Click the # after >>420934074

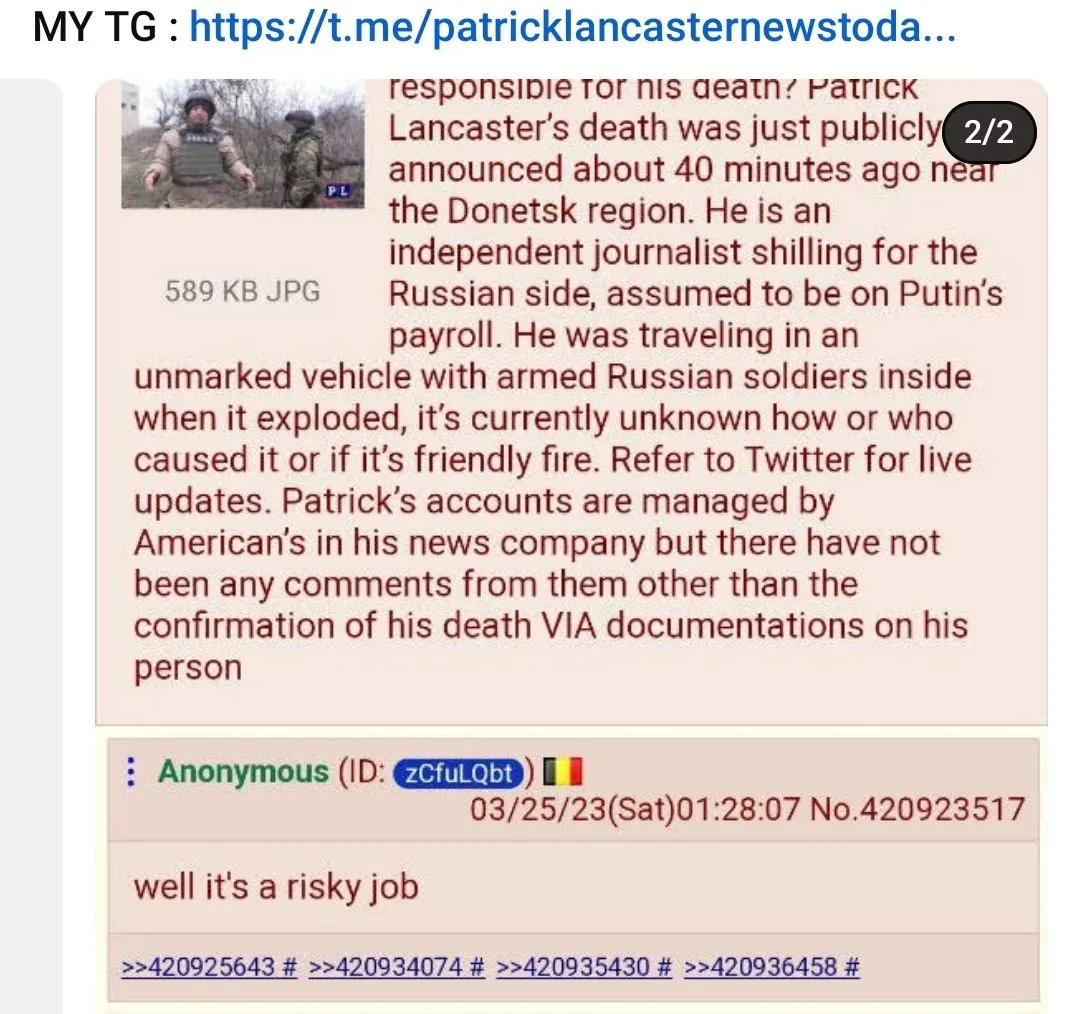[477, 966]
